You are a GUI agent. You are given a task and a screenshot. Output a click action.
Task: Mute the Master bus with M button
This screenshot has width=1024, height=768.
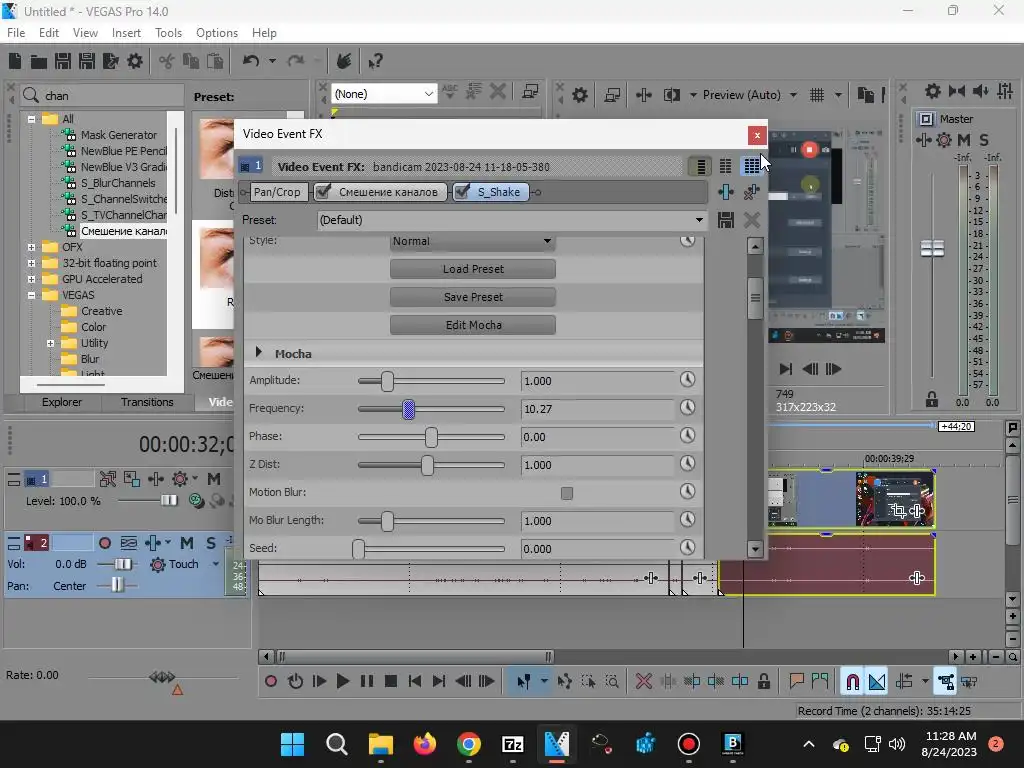click(x=963, y=140)
